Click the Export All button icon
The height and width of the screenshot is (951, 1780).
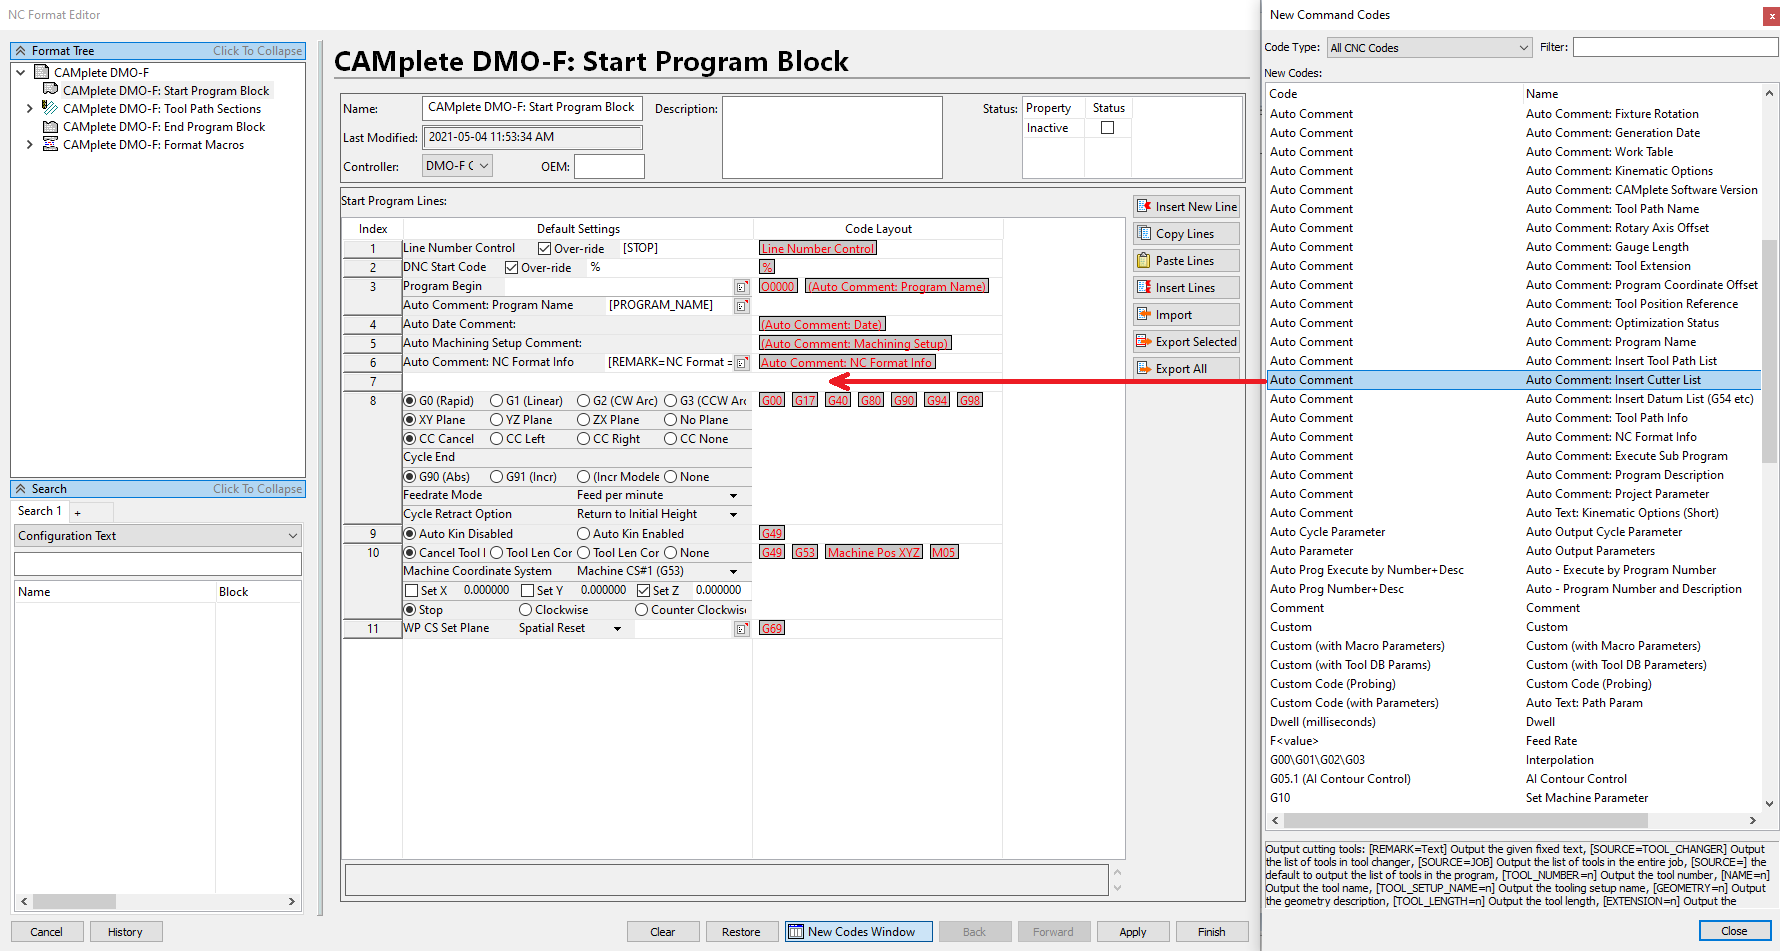(x=1144, y=368)
